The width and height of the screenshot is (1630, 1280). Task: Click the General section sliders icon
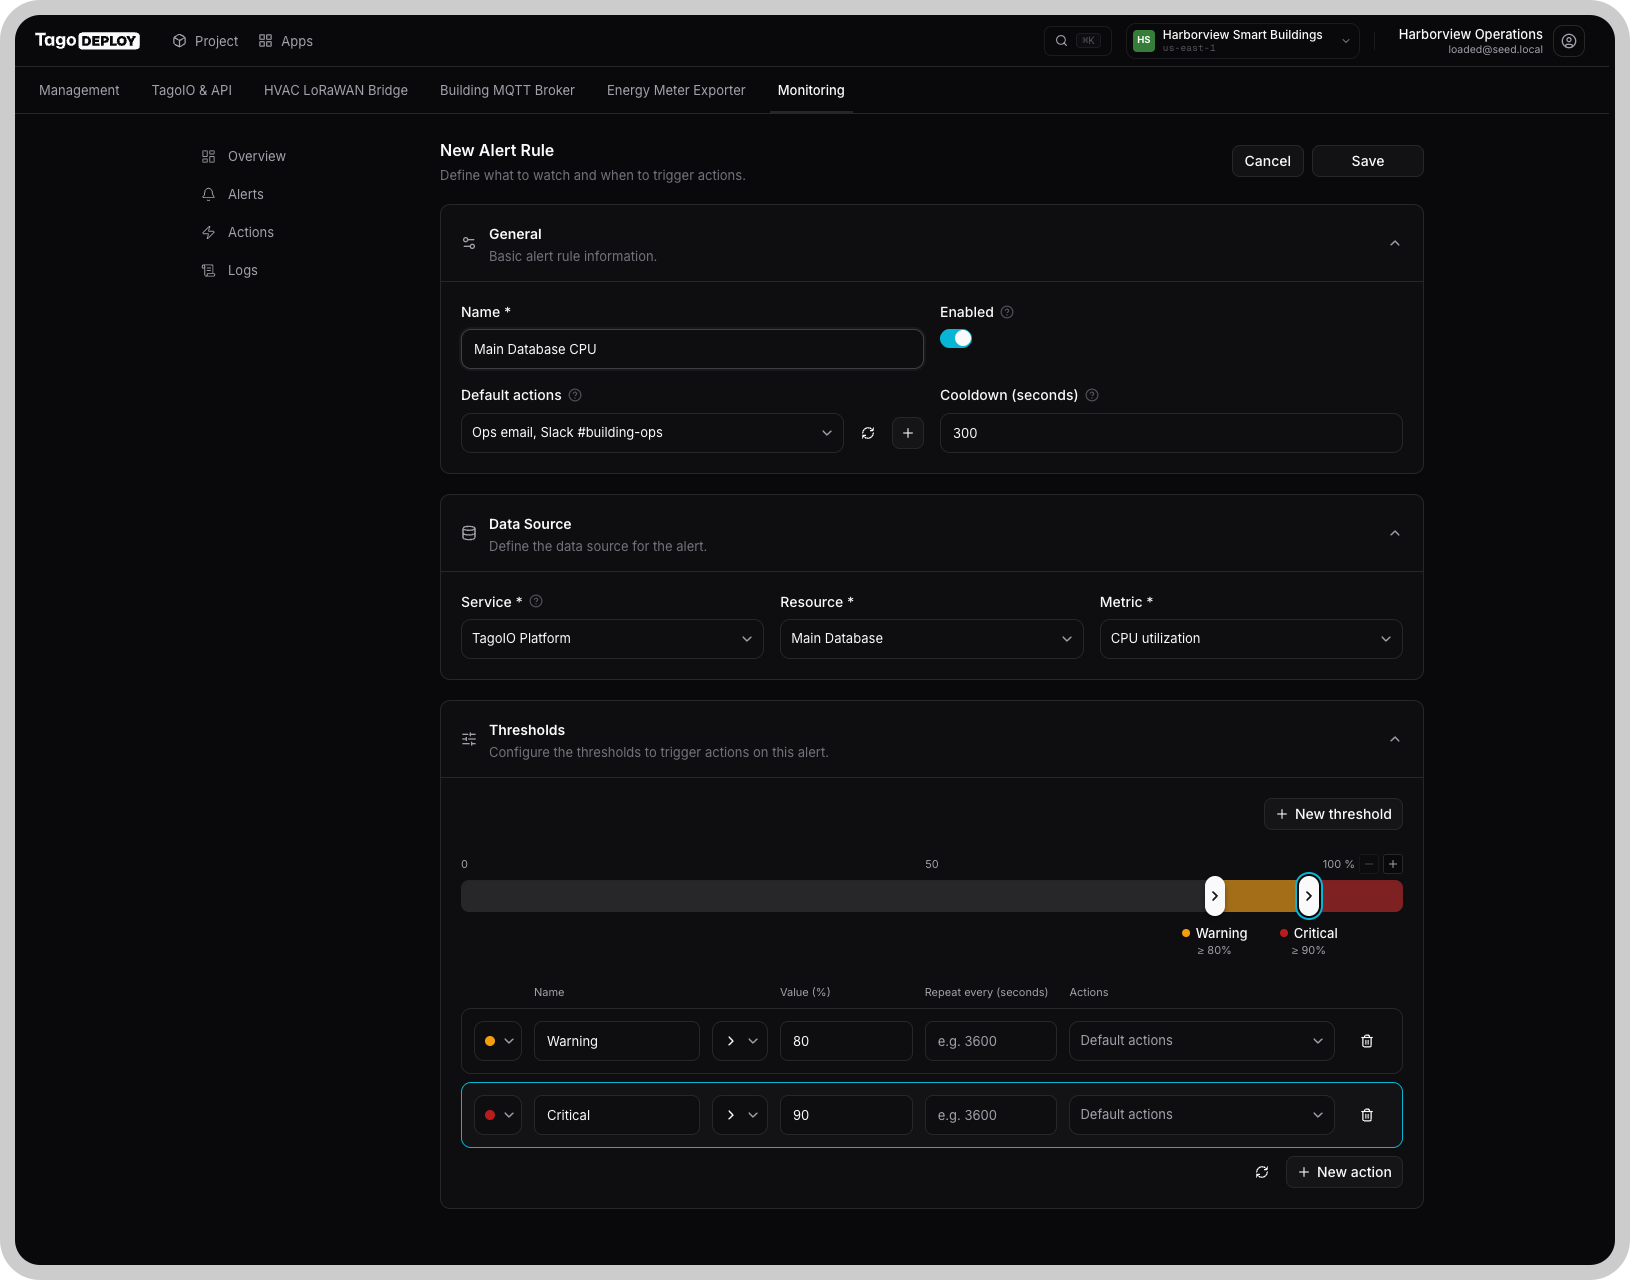[x=469, y=243]
